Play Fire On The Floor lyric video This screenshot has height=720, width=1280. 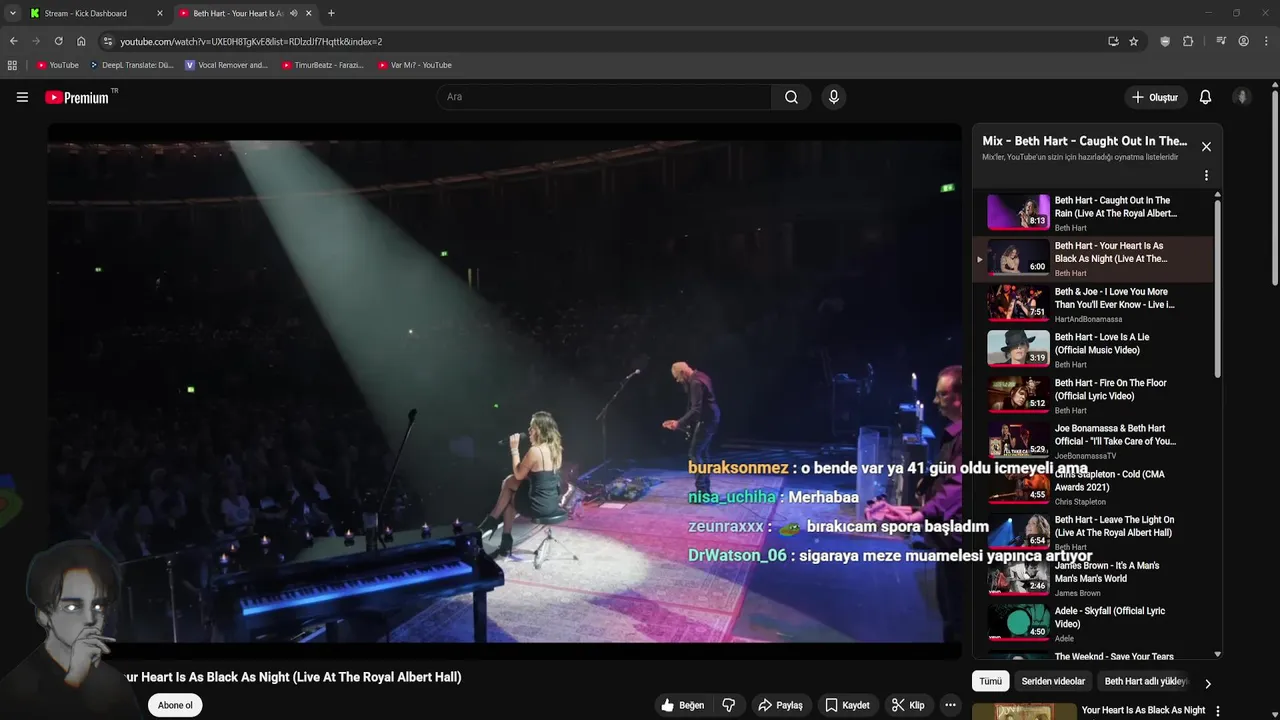coord(1093,395)
